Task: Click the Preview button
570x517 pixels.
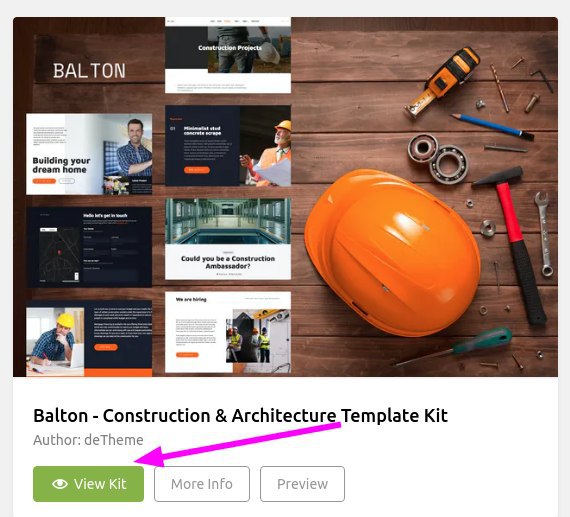Action: pyautogui.click(x=302, y=484)
